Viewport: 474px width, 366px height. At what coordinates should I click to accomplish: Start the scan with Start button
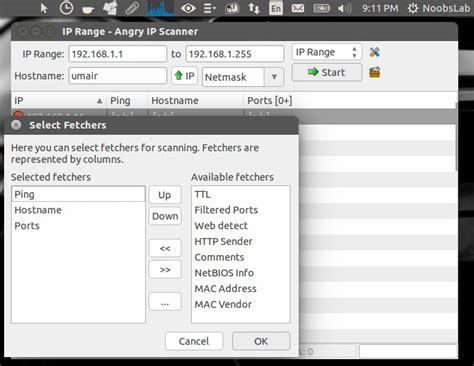(327, 72)
